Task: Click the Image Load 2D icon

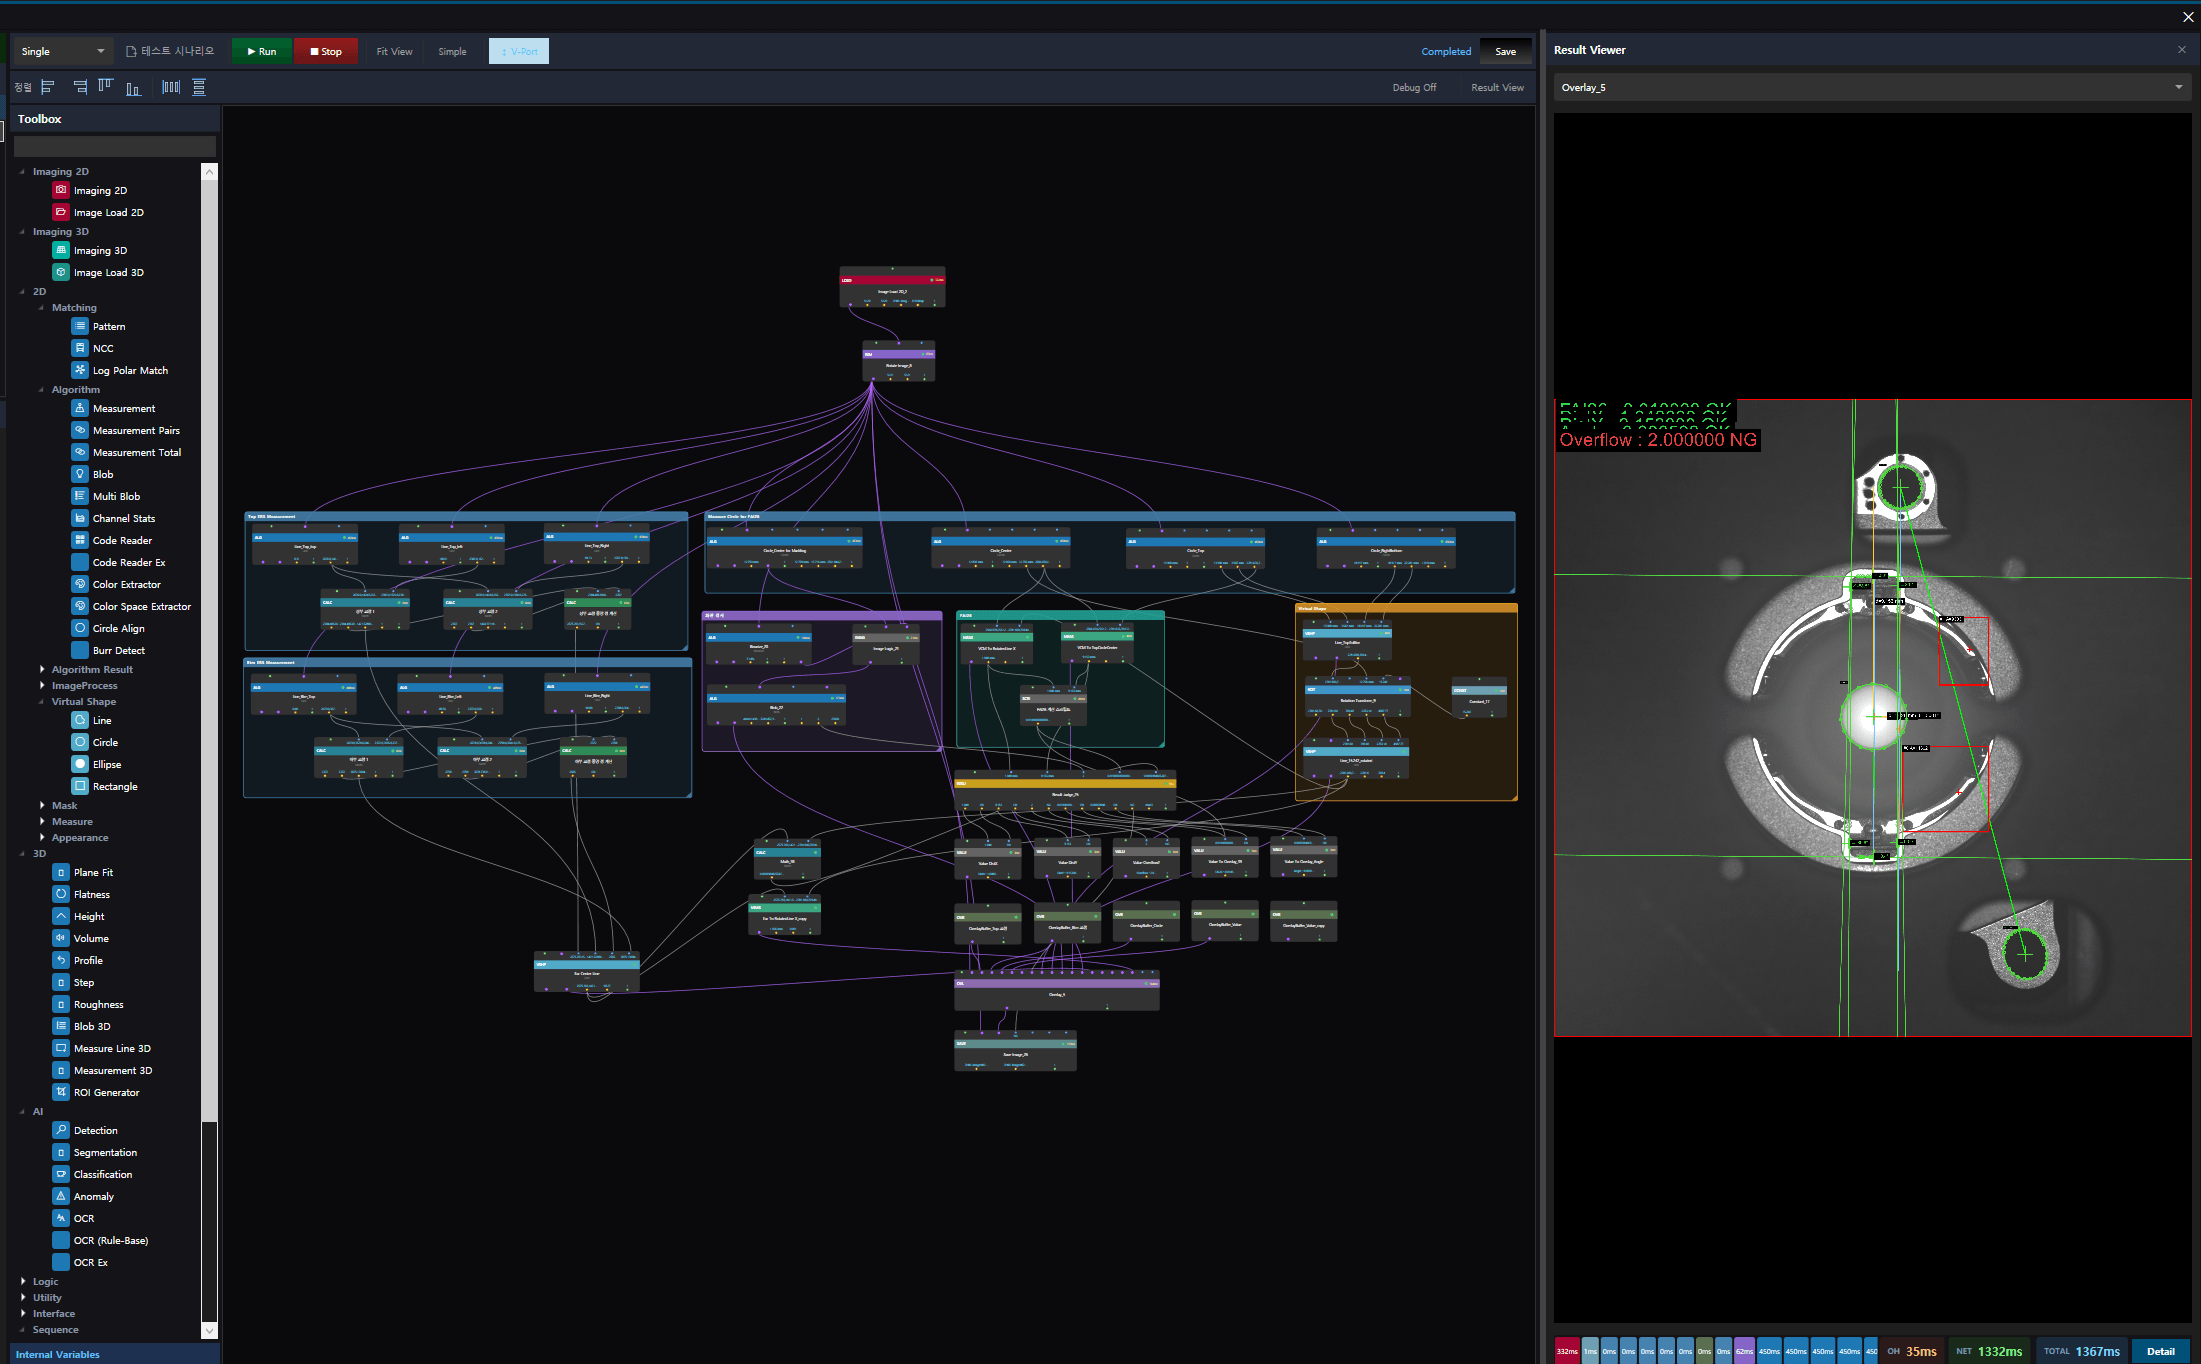Action: pyautogui.click(x=61, y=212)
